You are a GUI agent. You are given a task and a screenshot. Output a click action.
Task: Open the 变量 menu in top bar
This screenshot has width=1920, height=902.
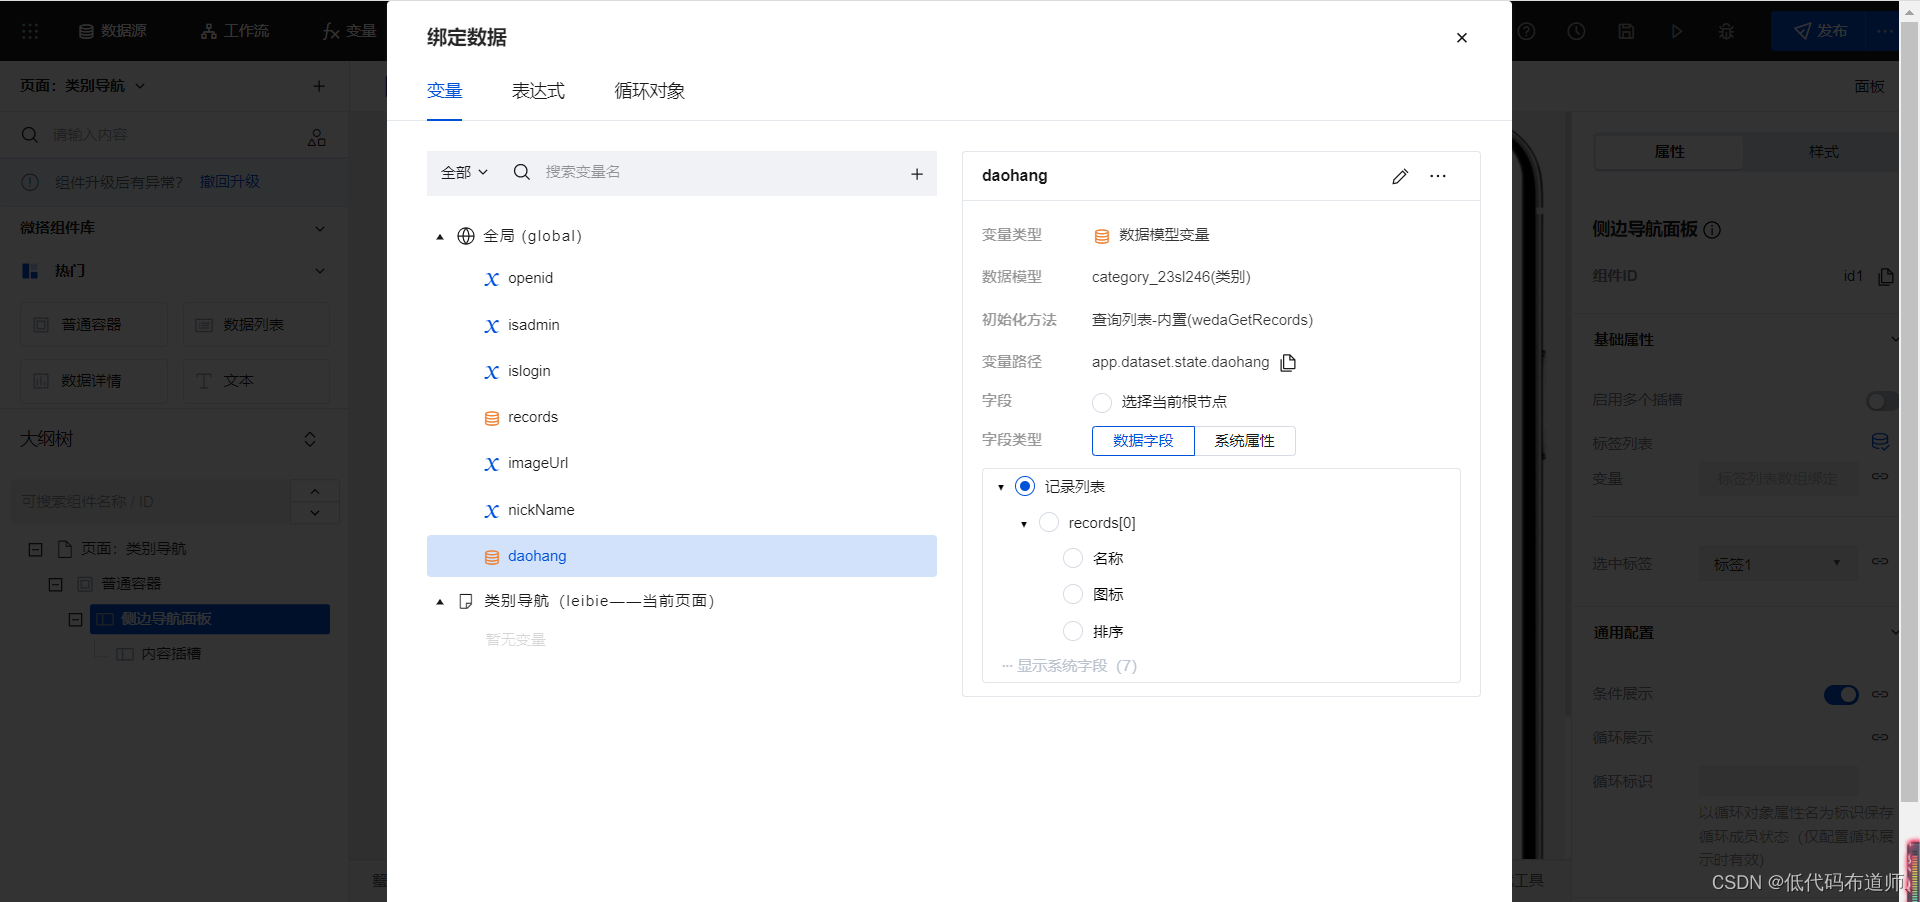(x=350, y=31)
